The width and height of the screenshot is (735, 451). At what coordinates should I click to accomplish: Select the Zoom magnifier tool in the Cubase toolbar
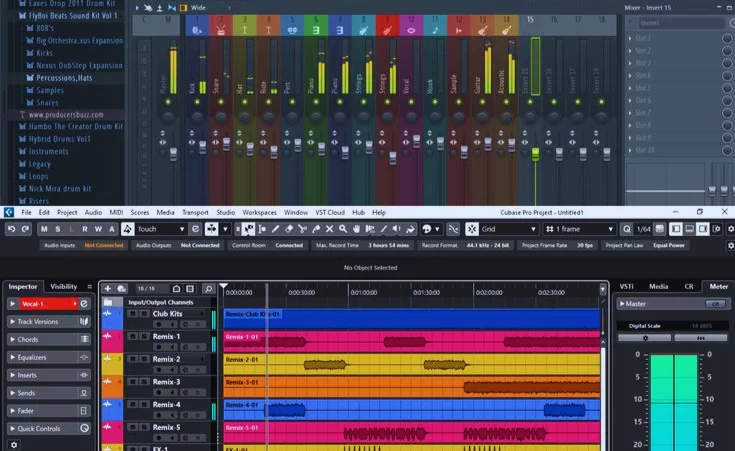(x=343, y=229)
